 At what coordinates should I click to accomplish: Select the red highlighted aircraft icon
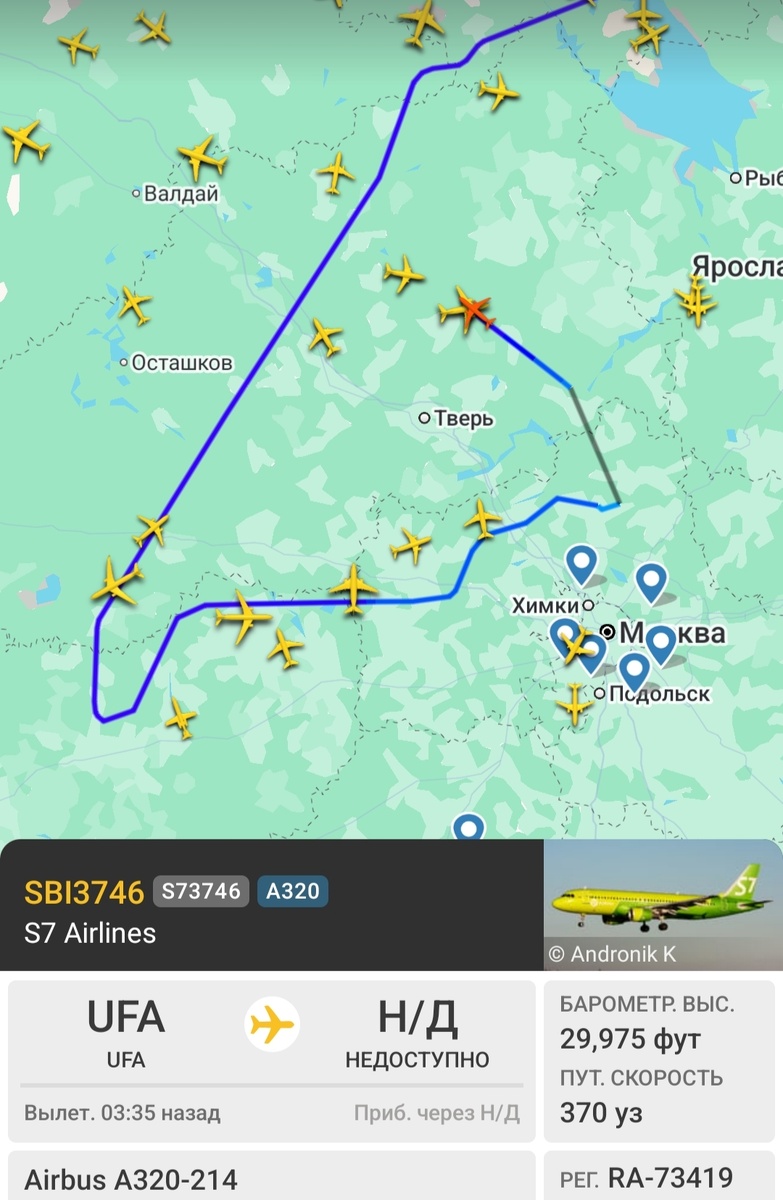coord(467,310)
